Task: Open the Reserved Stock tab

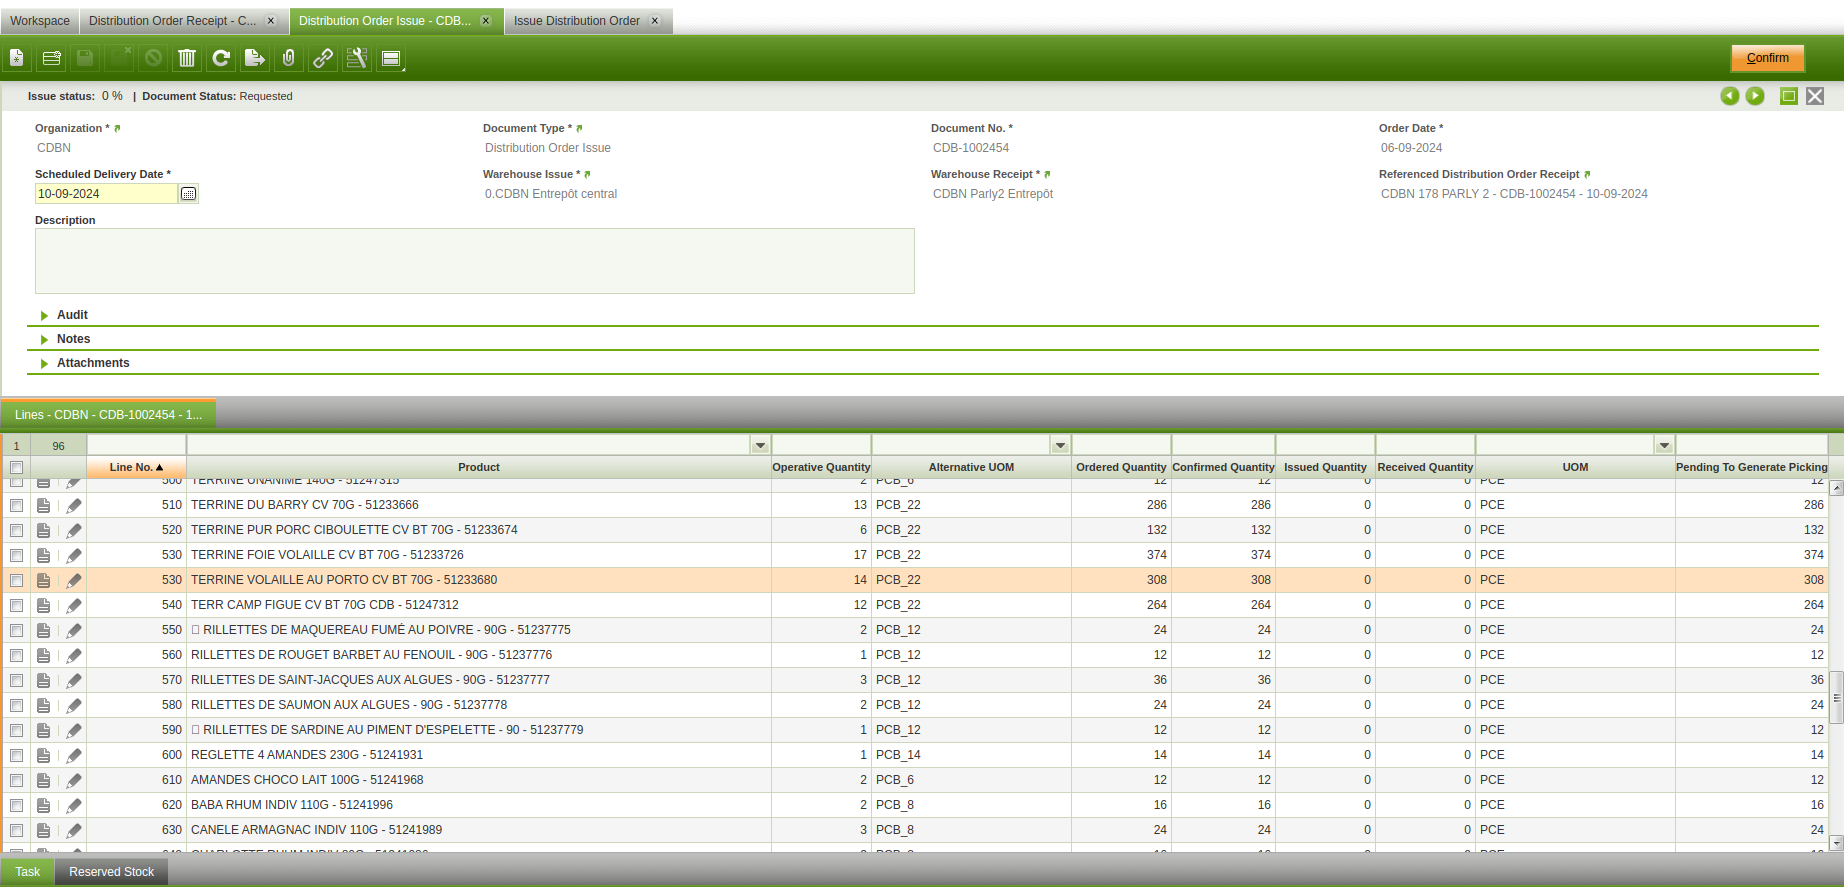Action: pos(111,872)
